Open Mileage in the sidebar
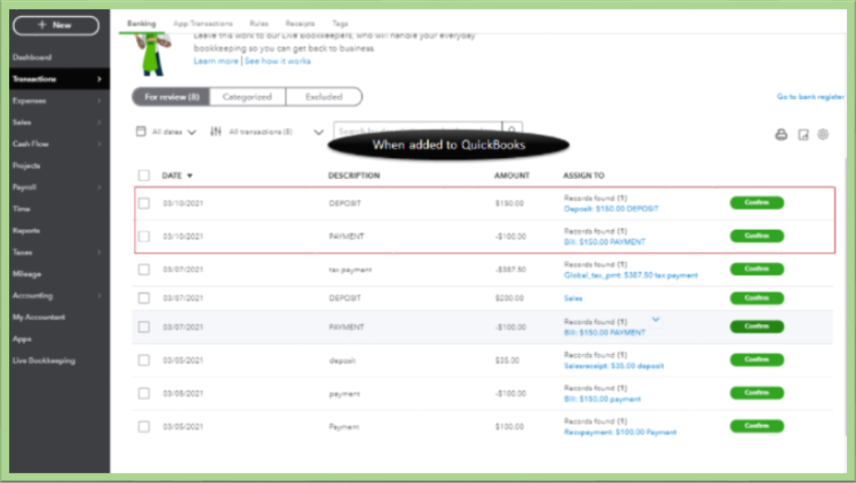Viewport: 856px width, 483px height. tap(27, 274)
